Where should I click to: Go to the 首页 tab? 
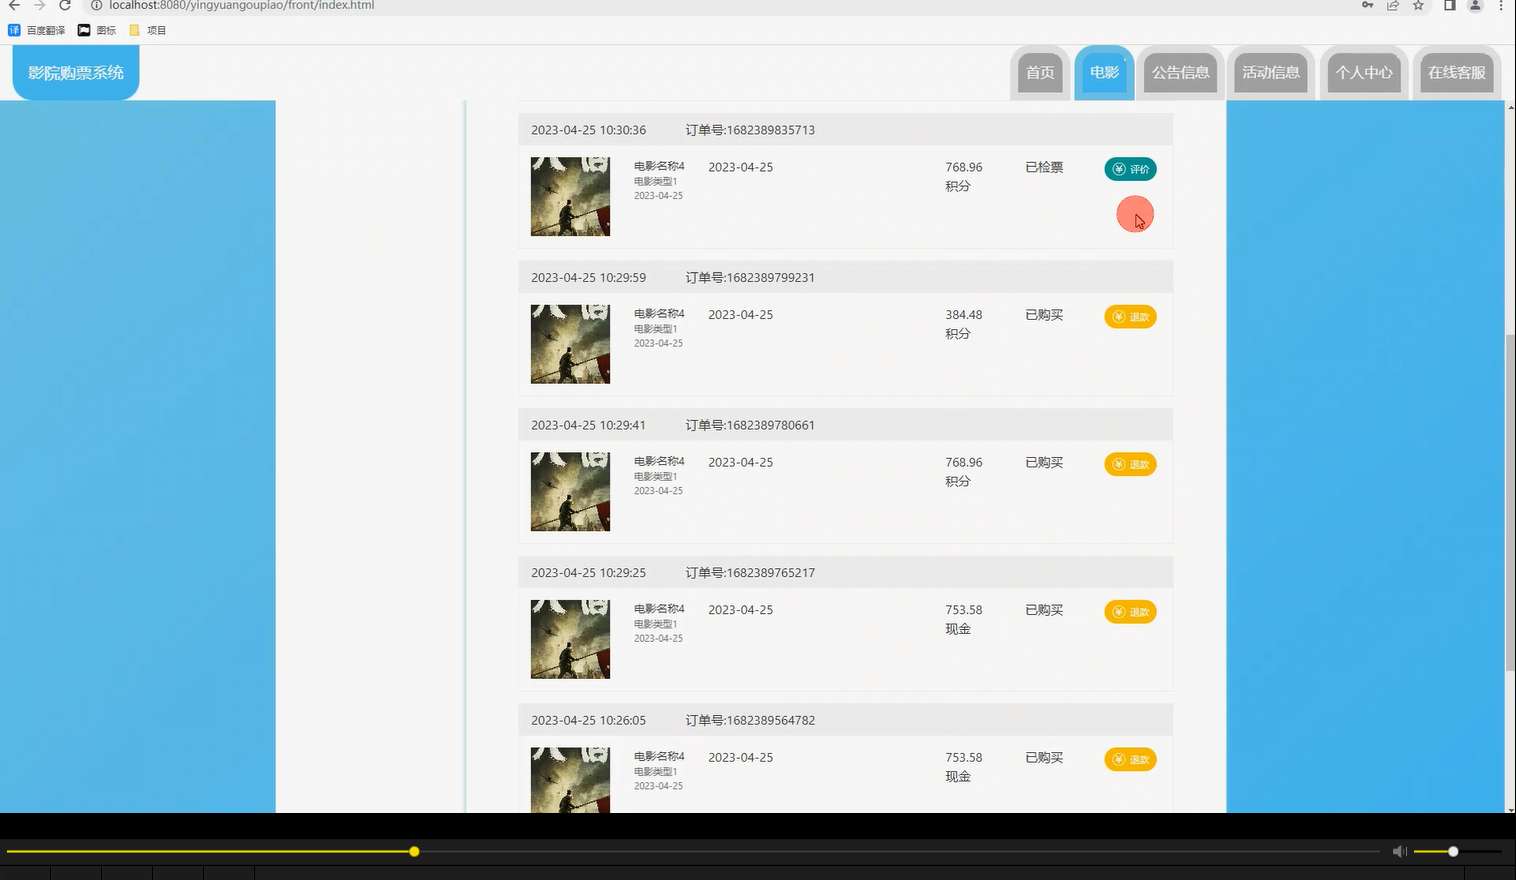(x=1040, y=72)
